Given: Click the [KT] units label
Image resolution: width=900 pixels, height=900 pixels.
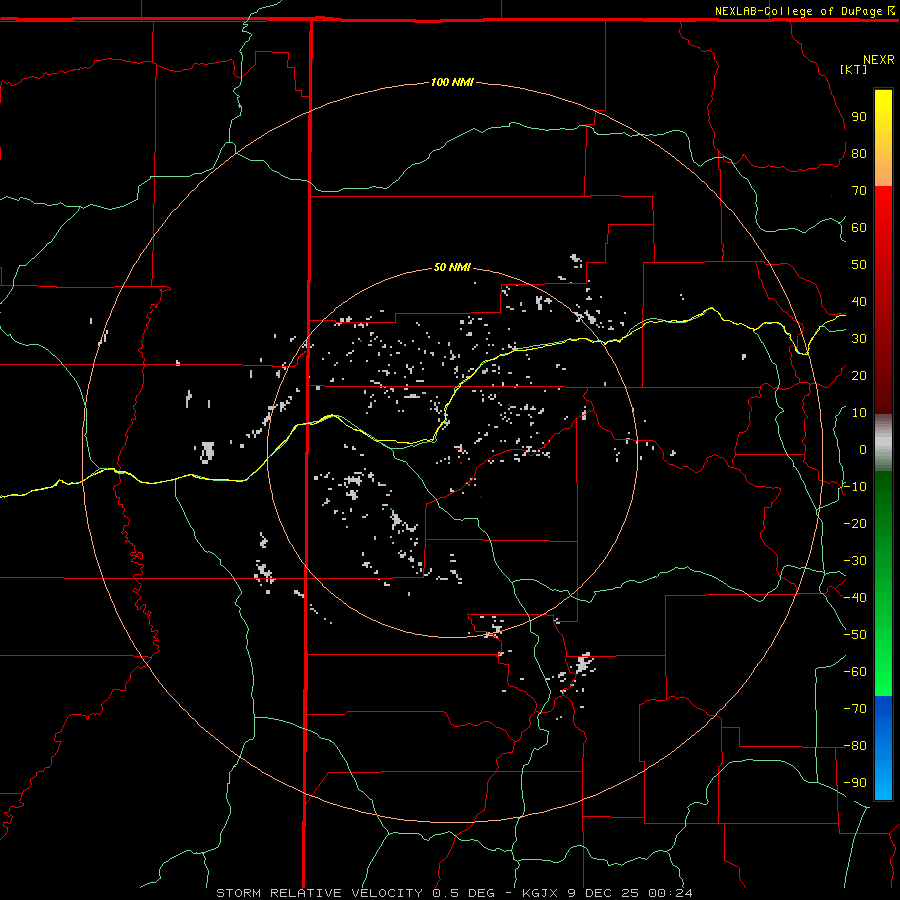Looking at the screenshot, I should (x=854, y=69).
